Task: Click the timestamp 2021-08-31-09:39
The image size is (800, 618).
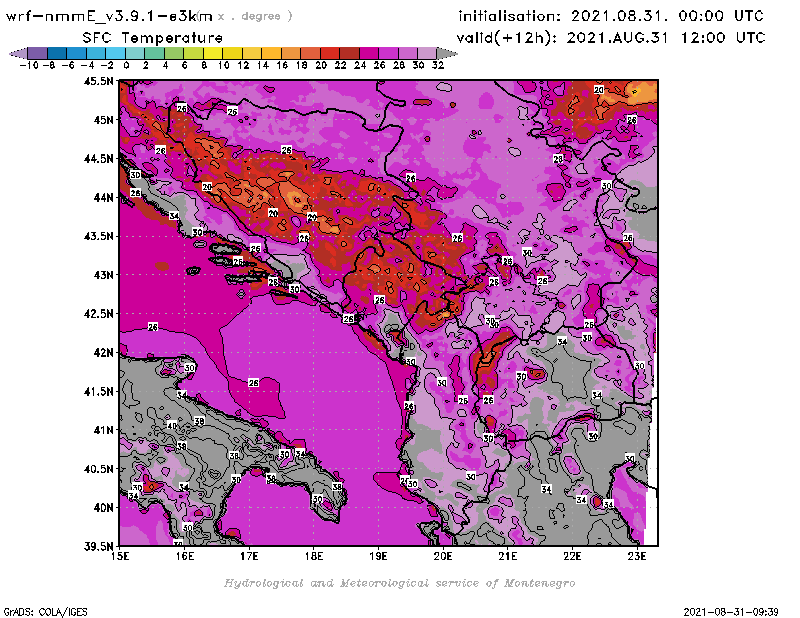Action: tap(731, 611)
